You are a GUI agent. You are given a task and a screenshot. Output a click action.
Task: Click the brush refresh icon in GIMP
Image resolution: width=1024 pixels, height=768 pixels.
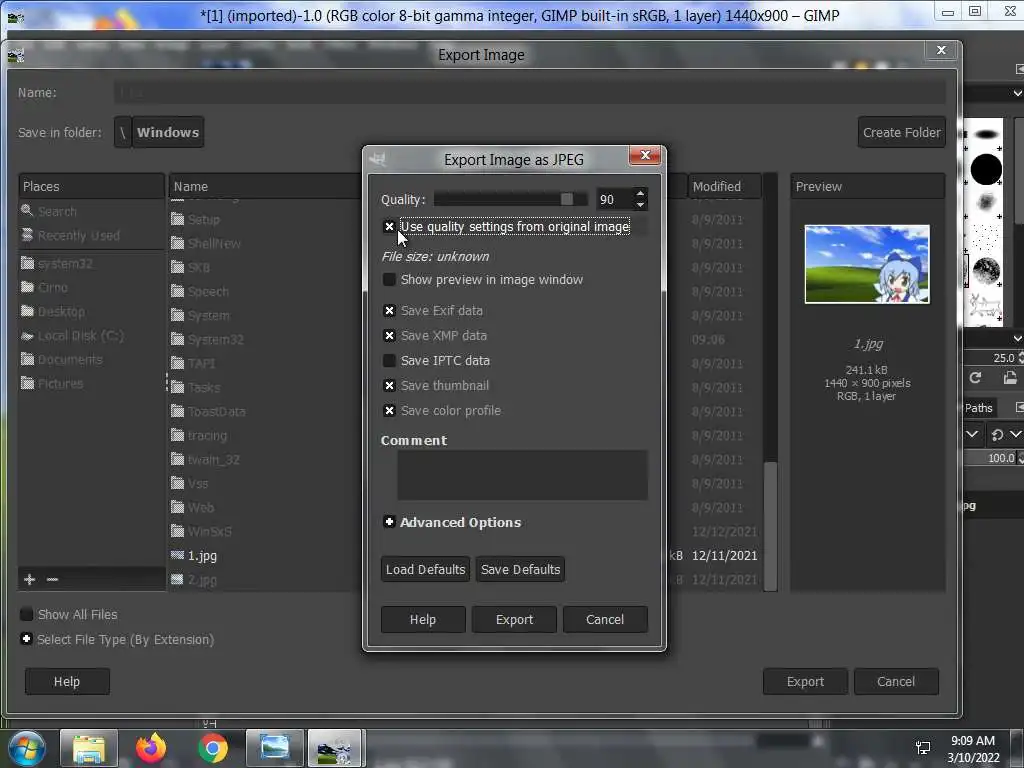coord(975,377)
